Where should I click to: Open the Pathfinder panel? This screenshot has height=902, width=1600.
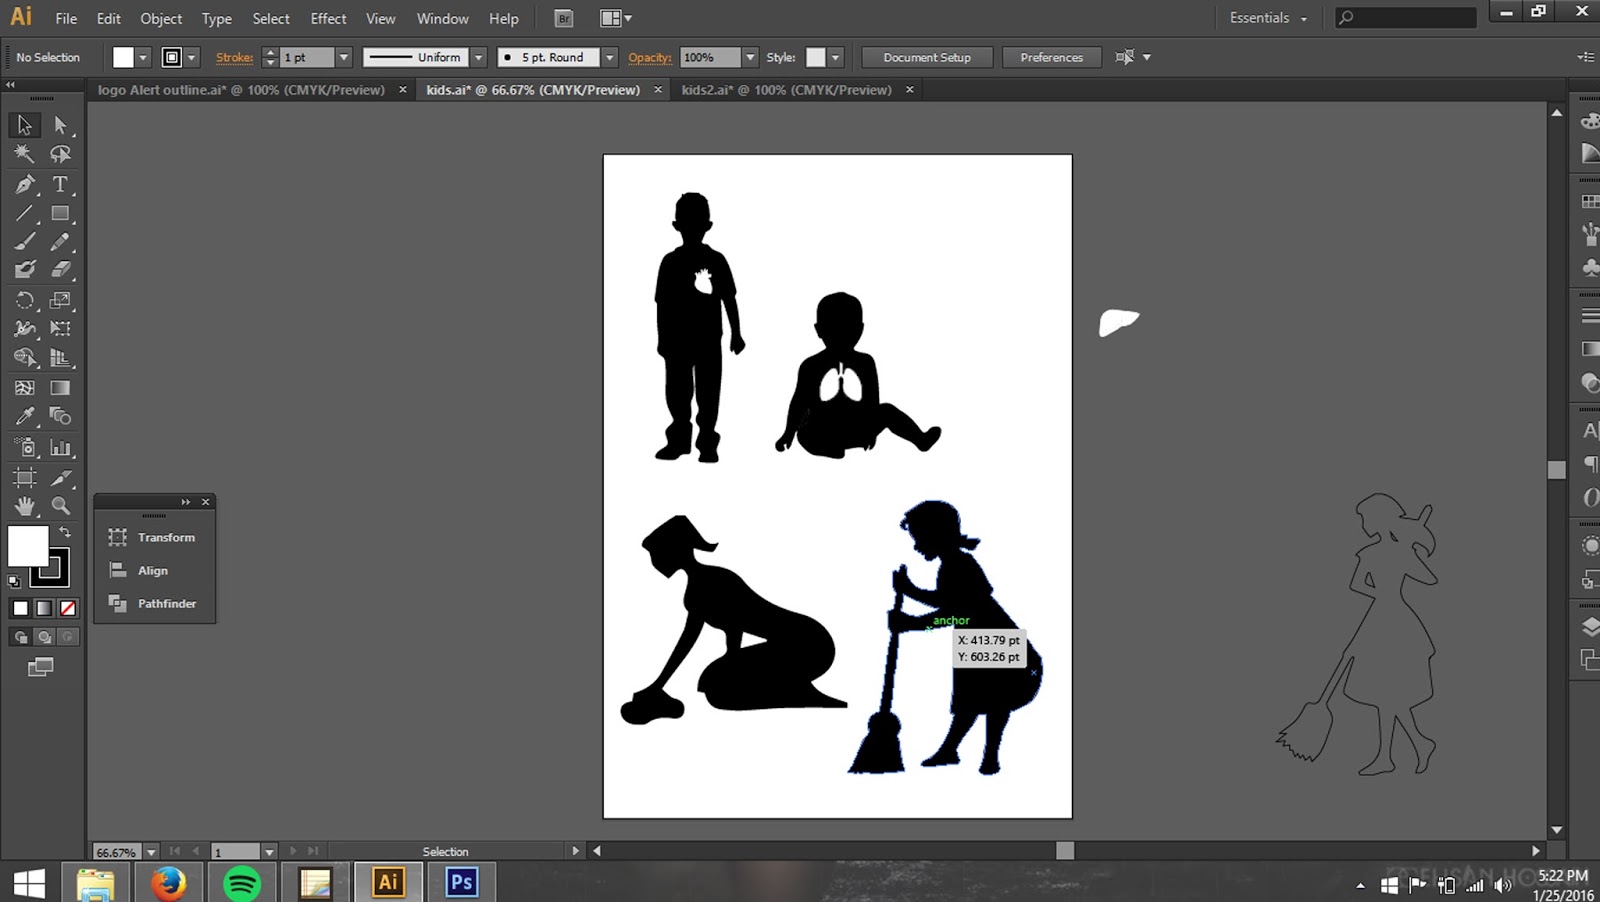pyautogui.click(x=155, y=603)
